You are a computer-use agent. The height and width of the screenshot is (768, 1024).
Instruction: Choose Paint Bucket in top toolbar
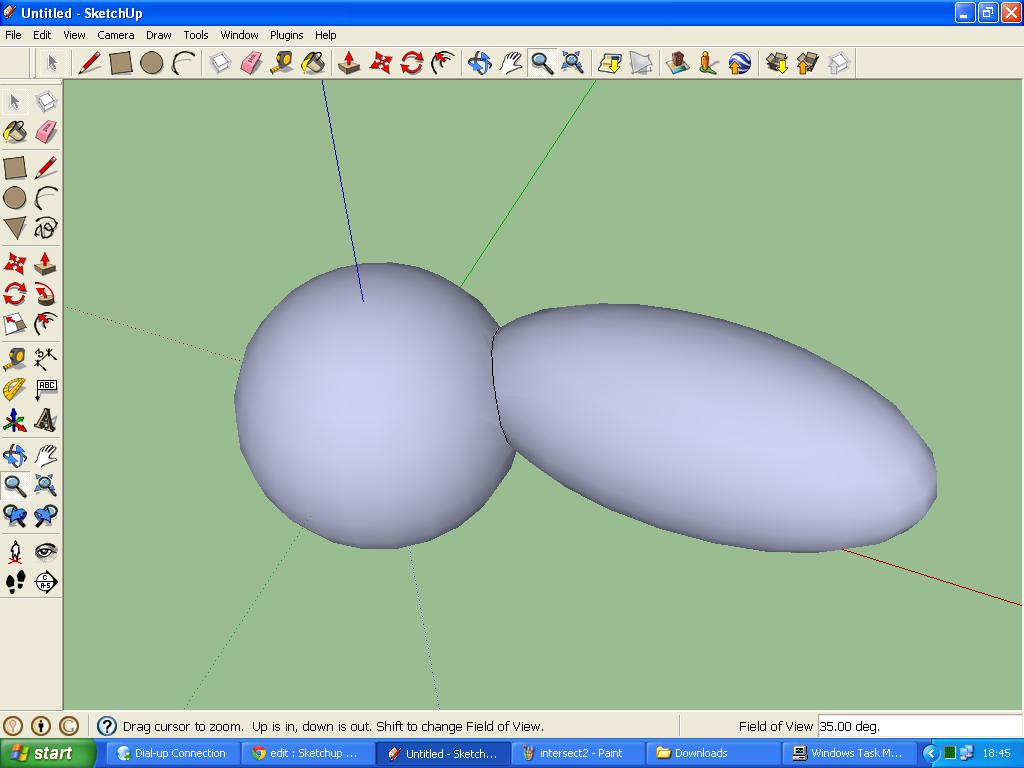click(x=313, y=63)
